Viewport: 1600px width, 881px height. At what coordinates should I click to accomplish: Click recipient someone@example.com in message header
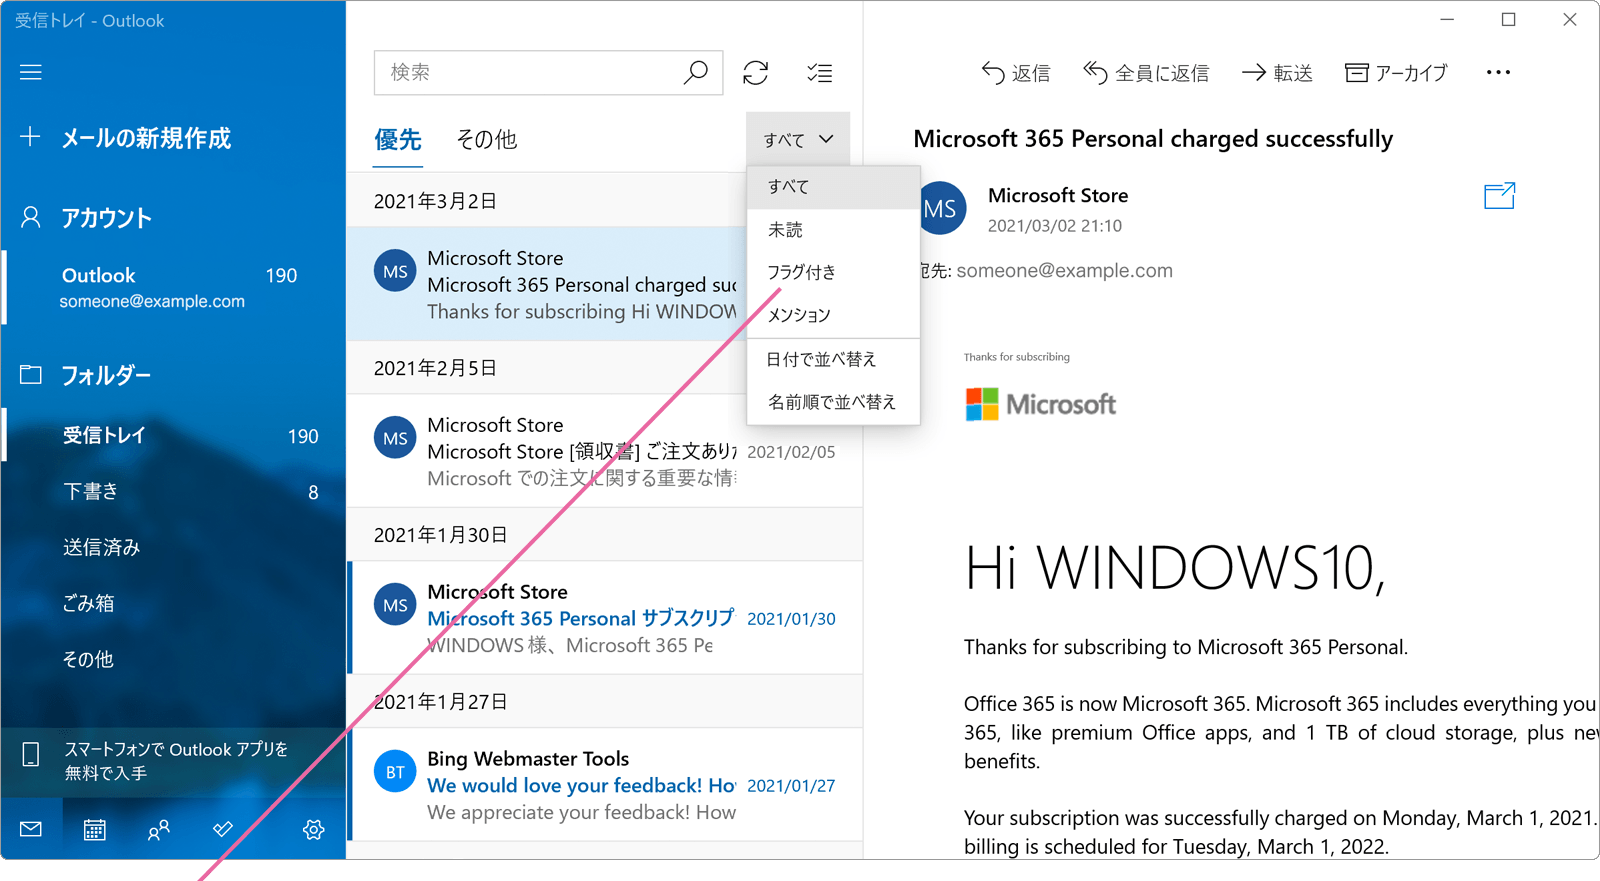(x=1064, y=271)
